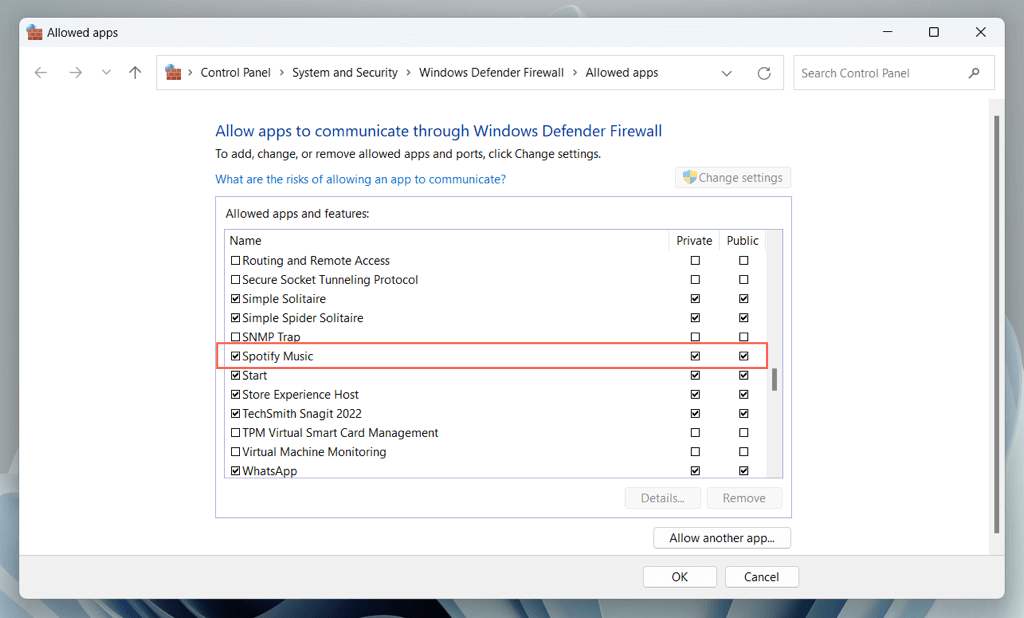Image resolution: width=1024 pixels, height=618 pixels.
Task: Click the forward navigation arrow
Action: click(x=75, y=73)
